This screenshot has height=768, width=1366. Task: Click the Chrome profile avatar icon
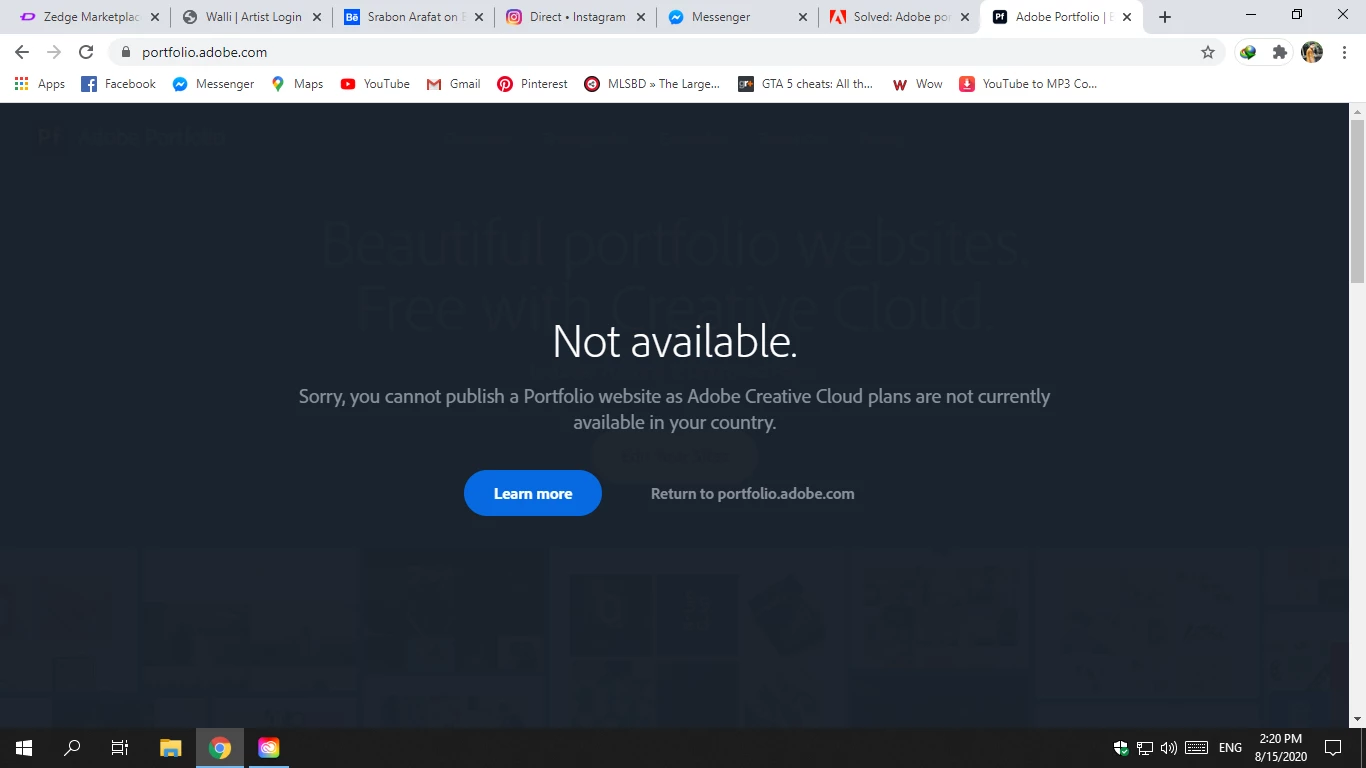[x=1312, y=52]
